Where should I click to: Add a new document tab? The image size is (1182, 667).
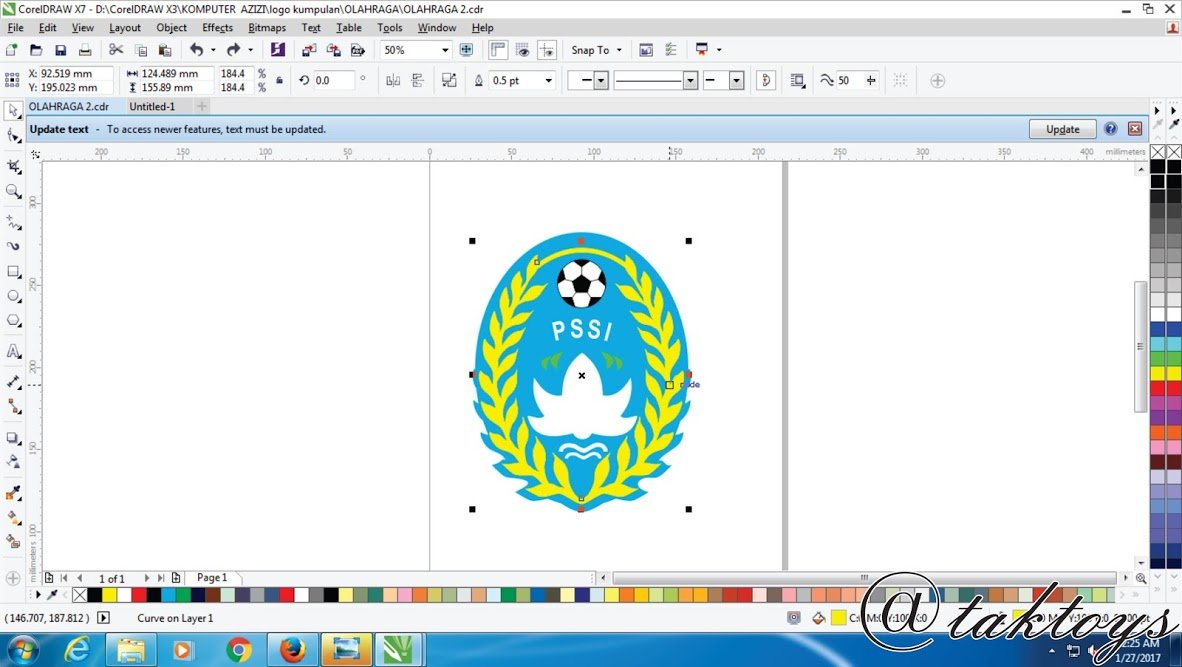[x=201, y=107]
